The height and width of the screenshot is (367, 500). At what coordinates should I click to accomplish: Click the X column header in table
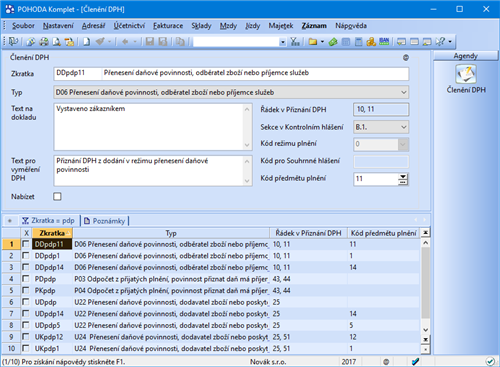26,233
